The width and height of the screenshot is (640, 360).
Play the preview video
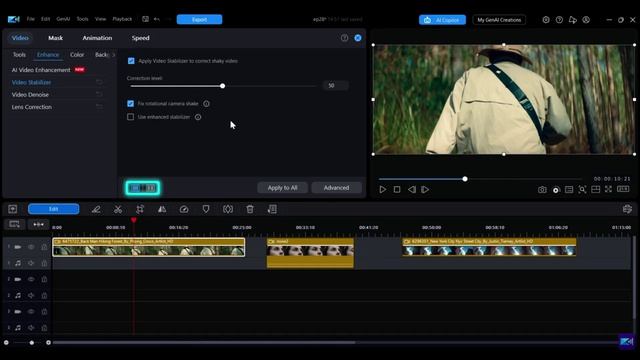pos(382,189)
